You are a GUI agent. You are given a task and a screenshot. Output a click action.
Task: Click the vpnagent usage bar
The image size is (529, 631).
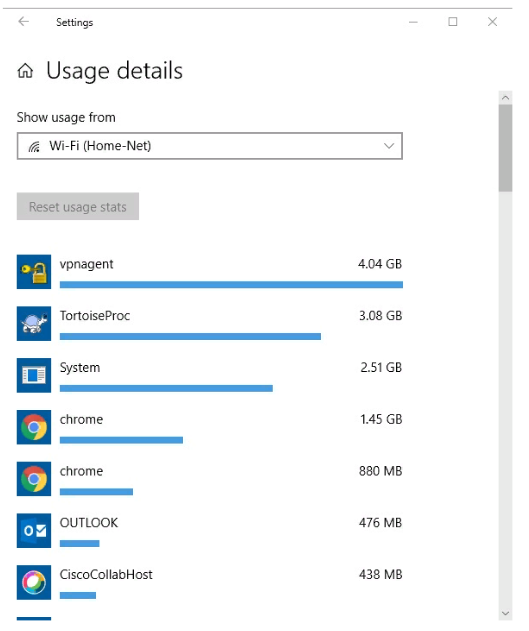[x=231, y=285]
